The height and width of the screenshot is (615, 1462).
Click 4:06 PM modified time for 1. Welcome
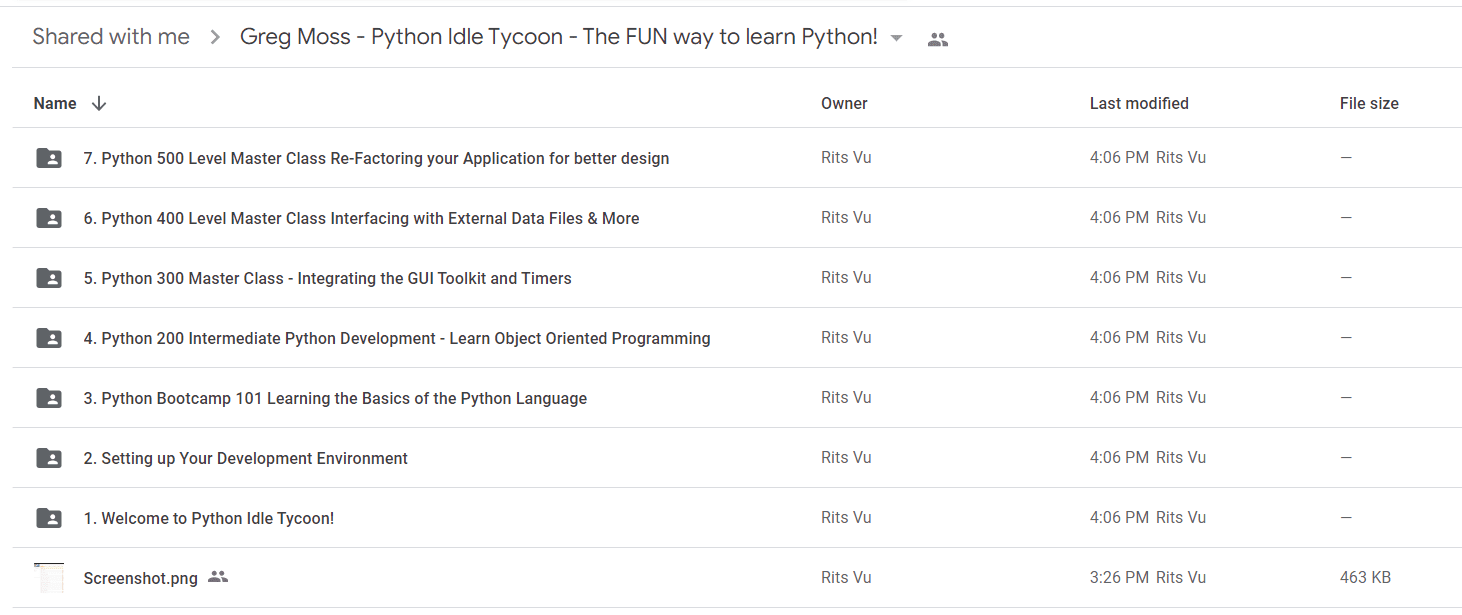(1119, 517)
